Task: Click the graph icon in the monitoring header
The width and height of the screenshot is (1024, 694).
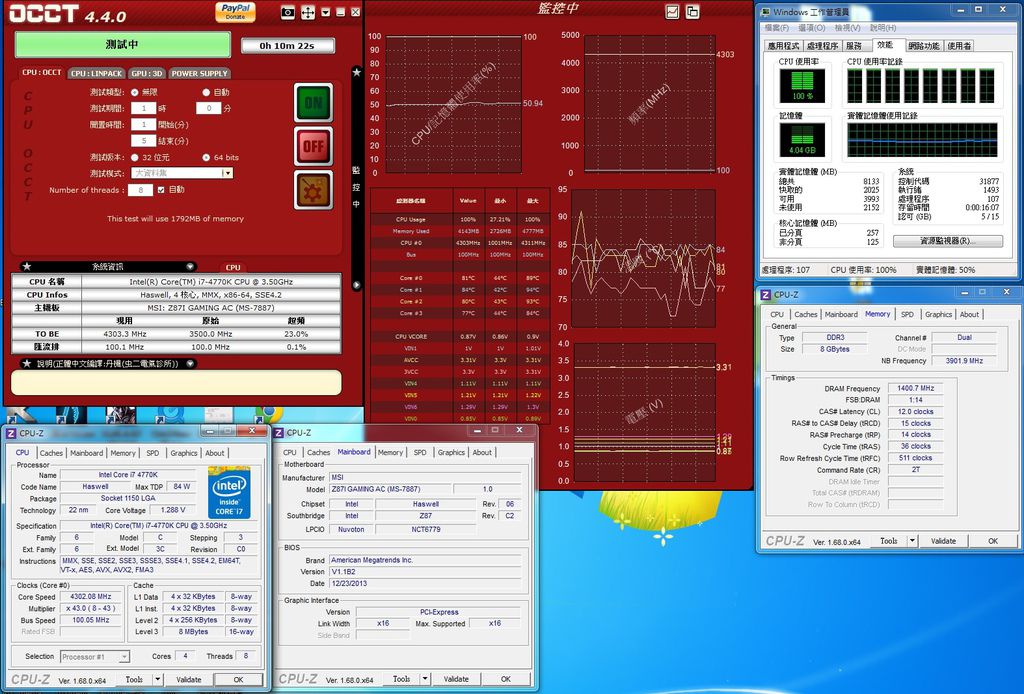Action: [672, 11]
